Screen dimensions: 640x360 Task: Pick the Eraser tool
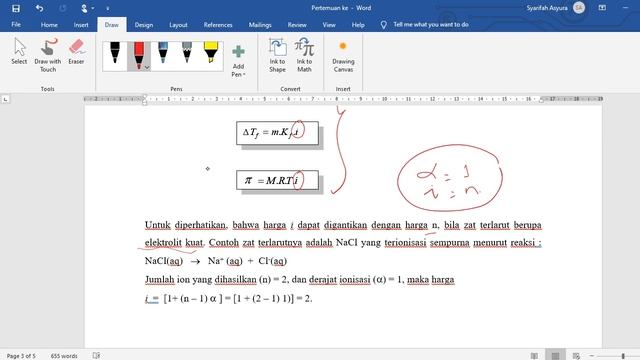pyautogui.click(x=76, y=51)
